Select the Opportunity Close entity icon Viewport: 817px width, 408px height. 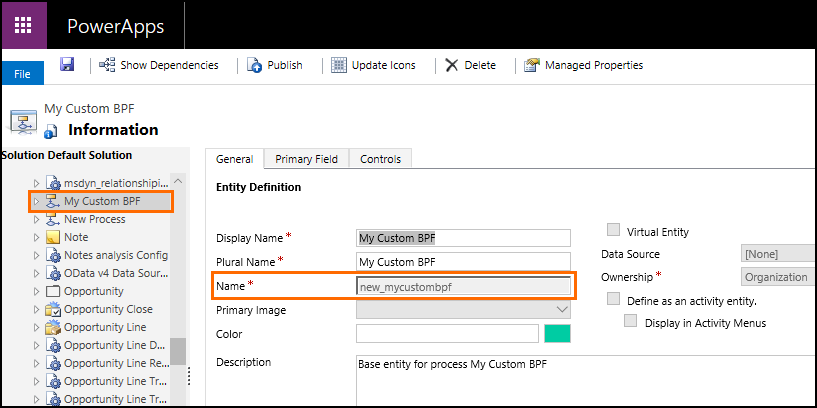[54, 309]
